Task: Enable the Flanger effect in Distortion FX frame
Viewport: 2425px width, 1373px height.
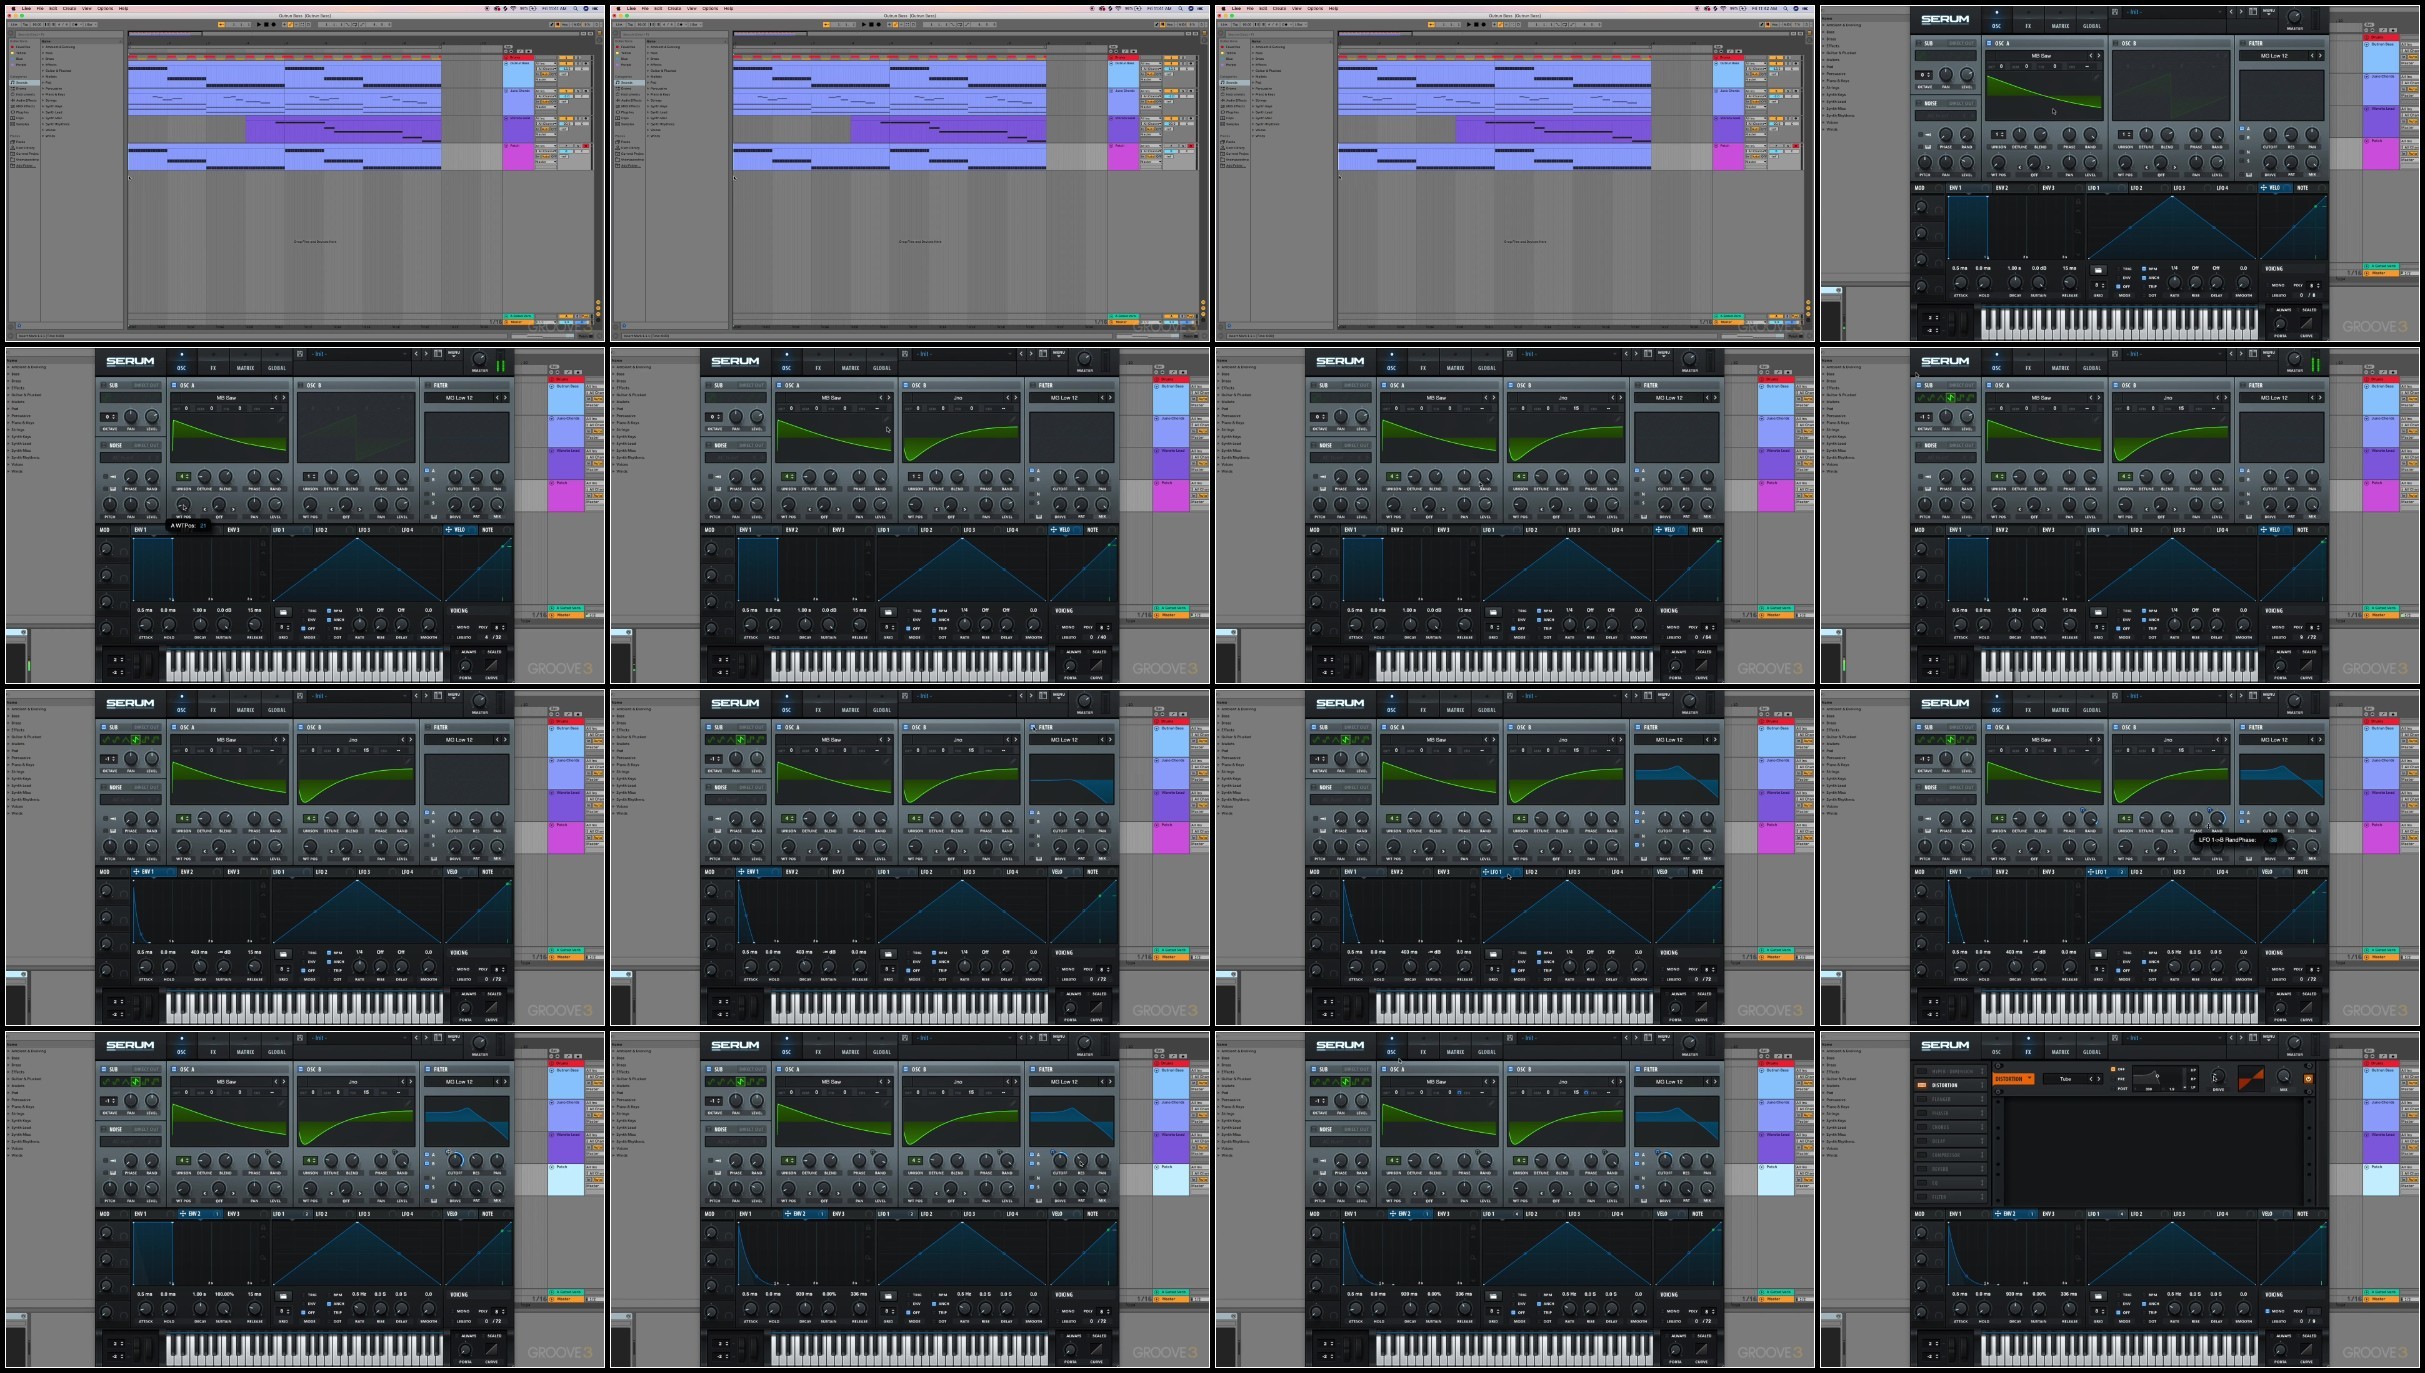Action: tap(1922, 1099)
